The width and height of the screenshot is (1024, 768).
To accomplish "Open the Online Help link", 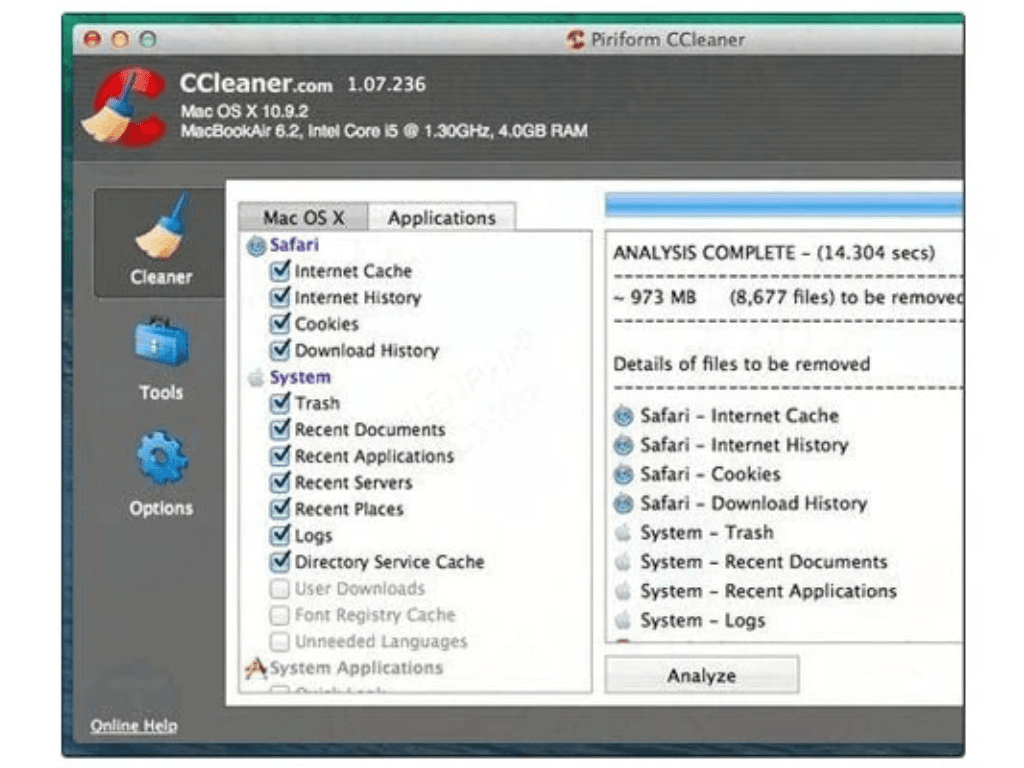I will (x=133, y=726).
